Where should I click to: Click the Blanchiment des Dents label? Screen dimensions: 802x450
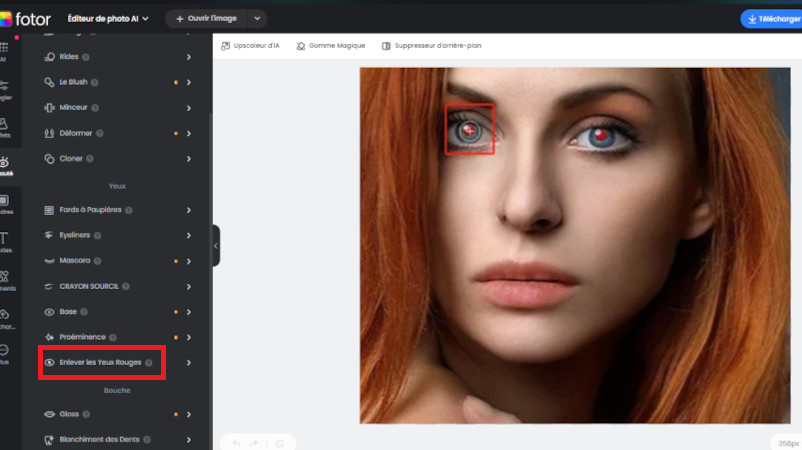(99, 439)
